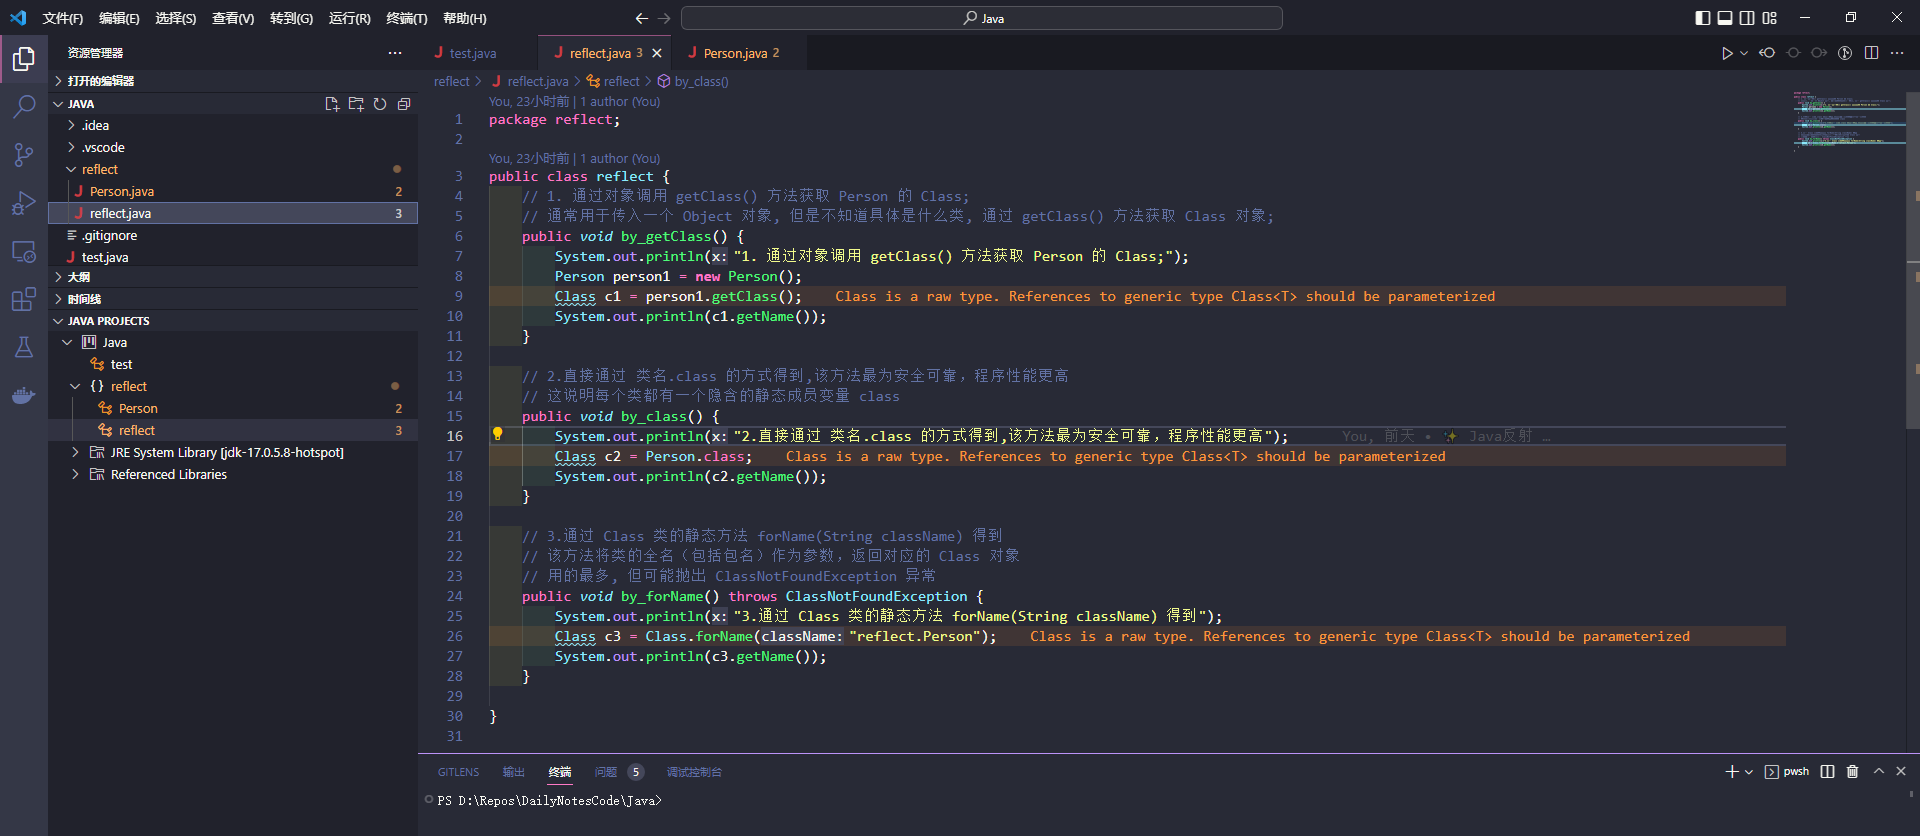Toggle secondary sidebar visibility
Screen dimensions: 1920x836
[1747, 18]
